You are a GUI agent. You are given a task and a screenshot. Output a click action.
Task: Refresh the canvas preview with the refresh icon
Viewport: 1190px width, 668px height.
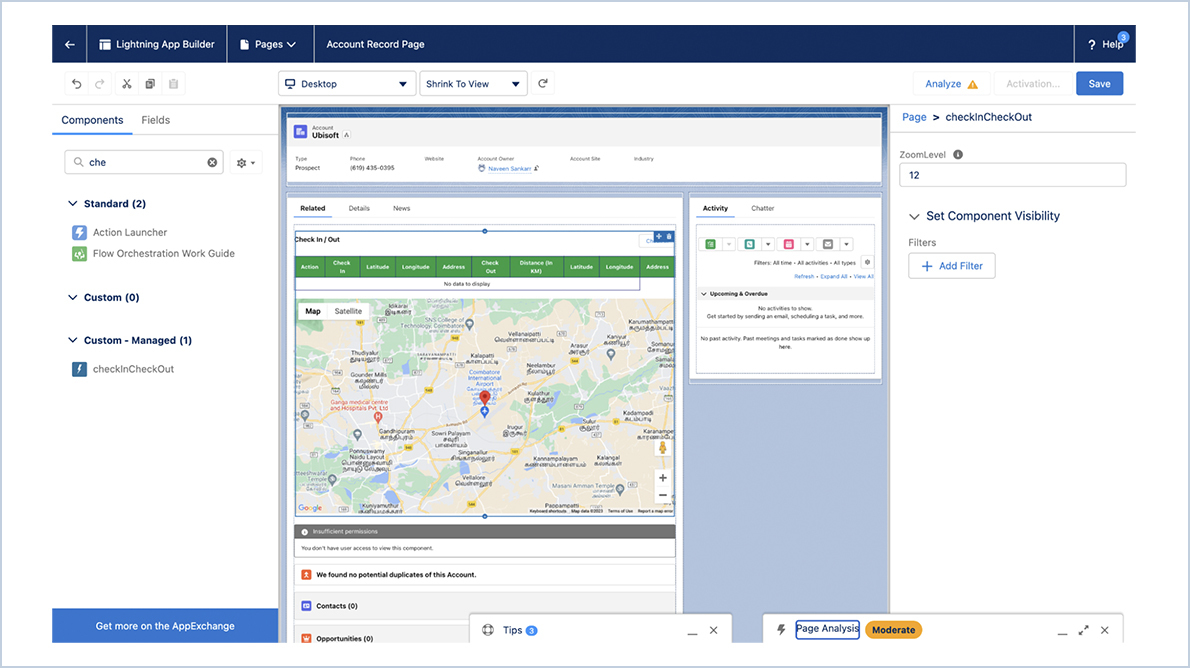pos(543,83)
